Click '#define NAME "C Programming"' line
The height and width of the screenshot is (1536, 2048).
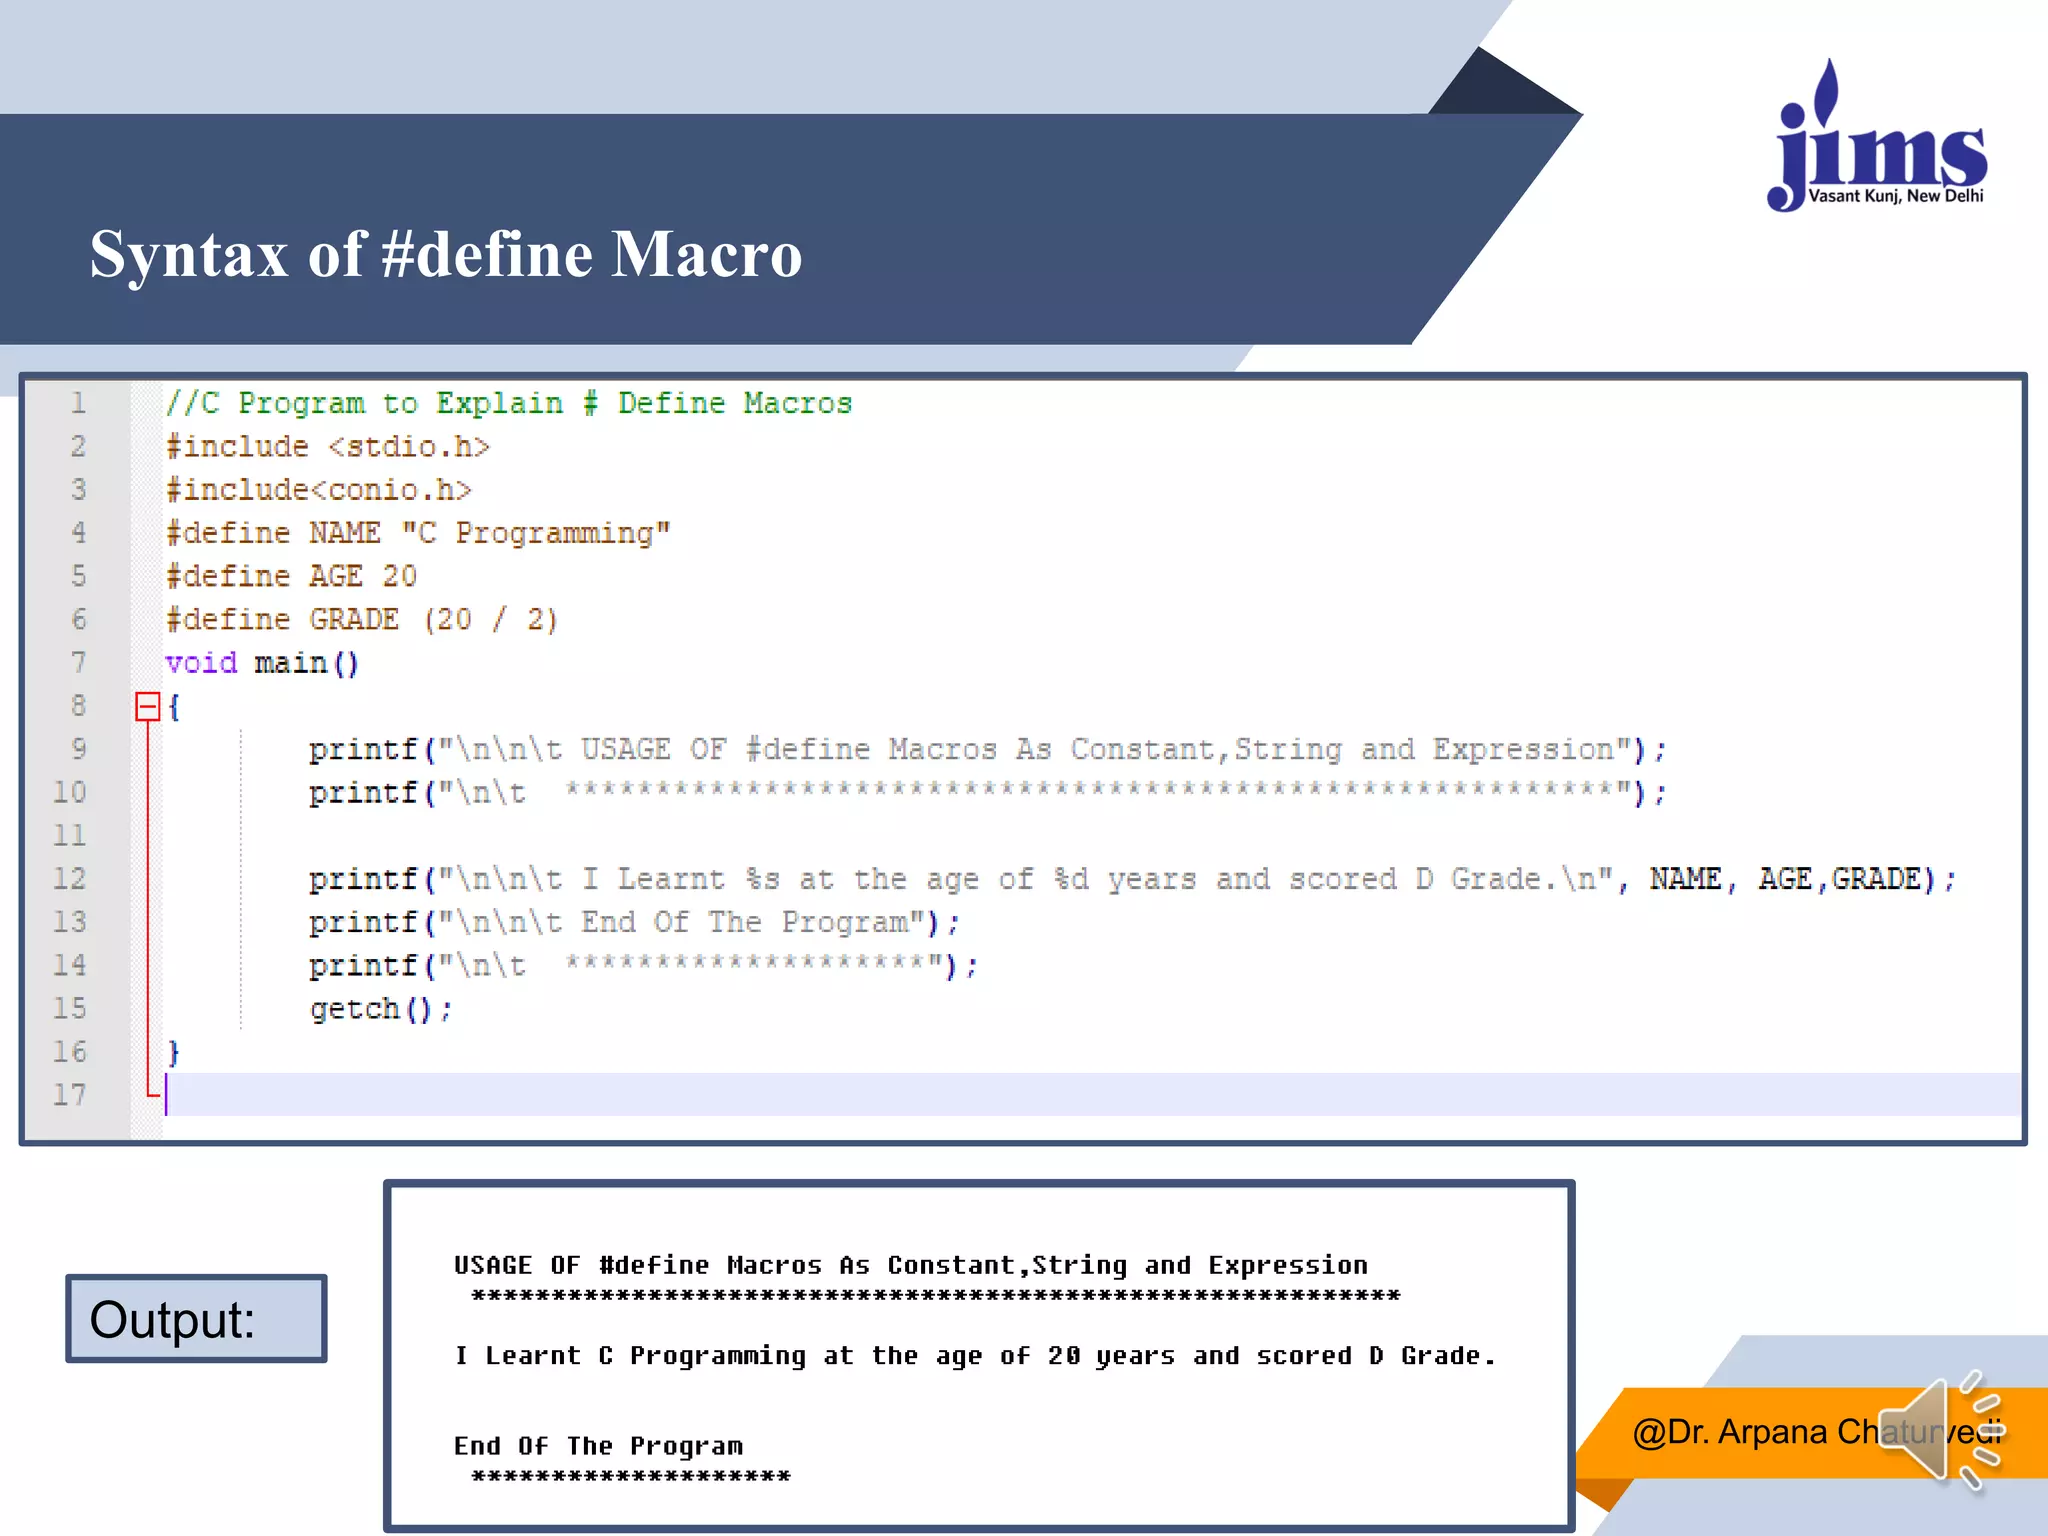click(x=417, y=533)
